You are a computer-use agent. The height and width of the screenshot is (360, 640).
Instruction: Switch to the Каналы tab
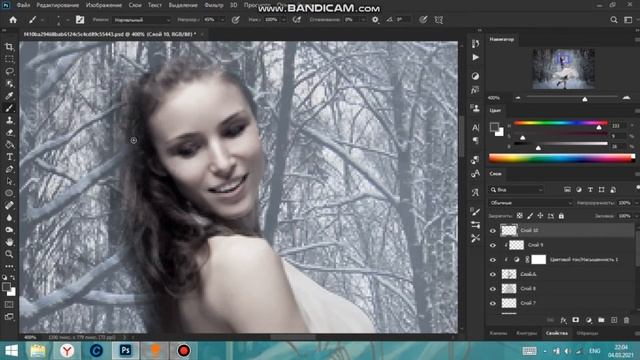pyautogui.click(x=498, y=333)
